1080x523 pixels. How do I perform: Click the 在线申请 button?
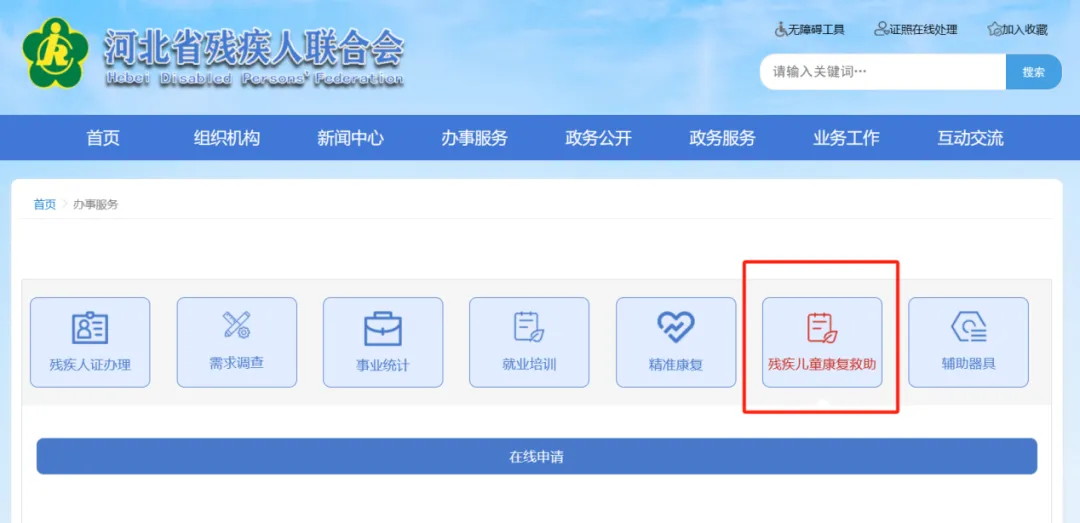point(537,456)
